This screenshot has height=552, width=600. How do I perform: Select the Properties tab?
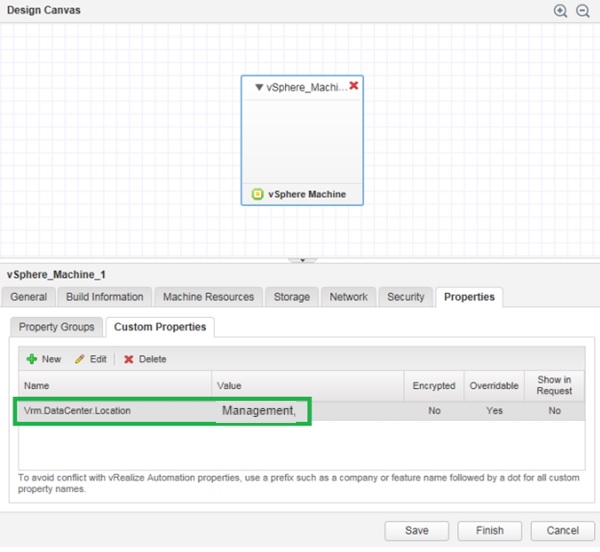tap(469, 297)
